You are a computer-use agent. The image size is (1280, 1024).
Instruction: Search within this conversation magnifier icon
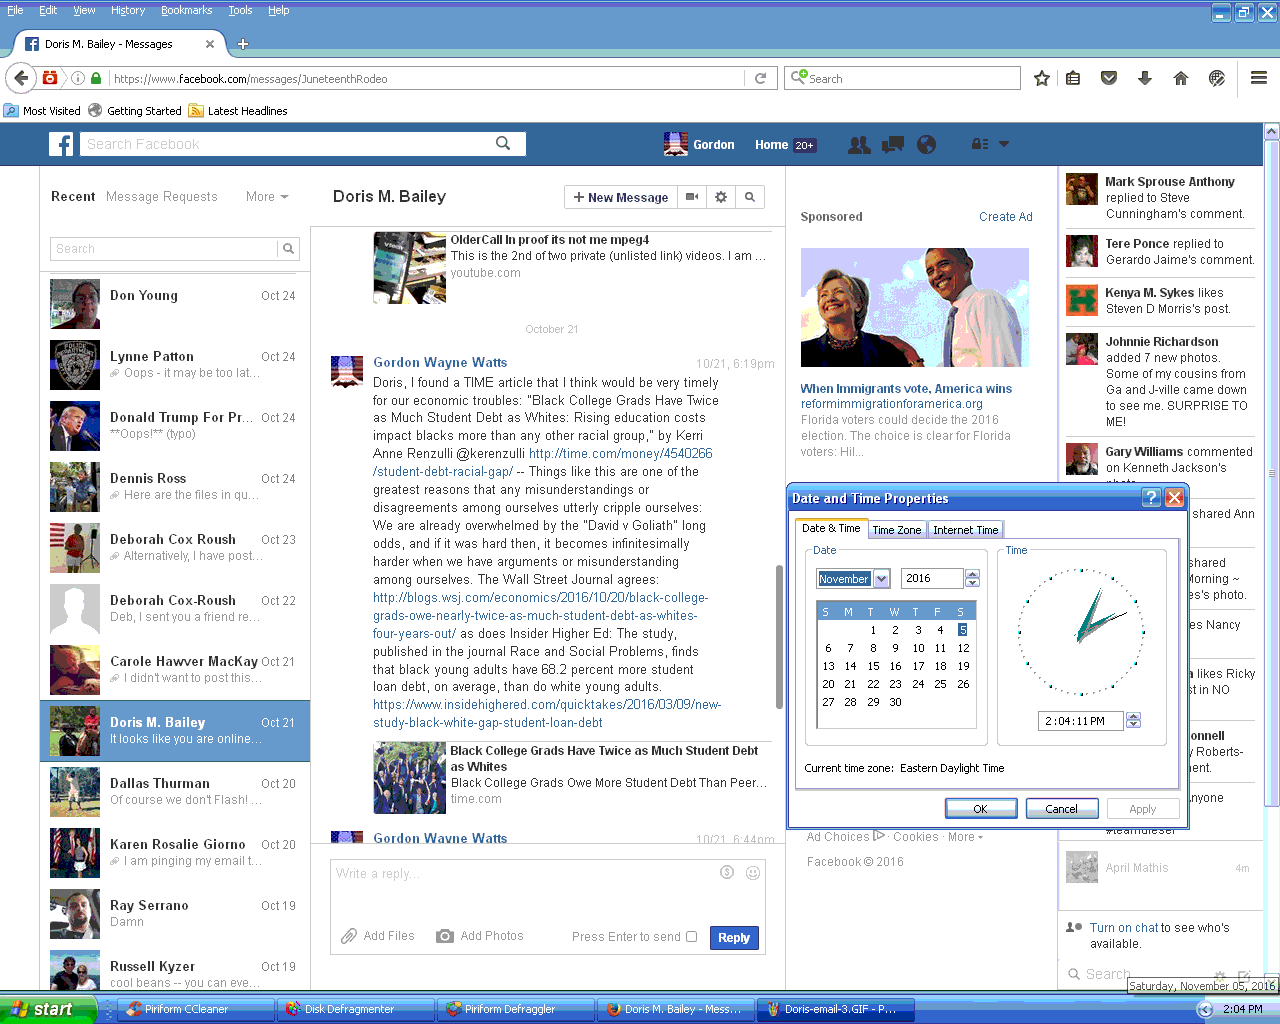(750, 197)
